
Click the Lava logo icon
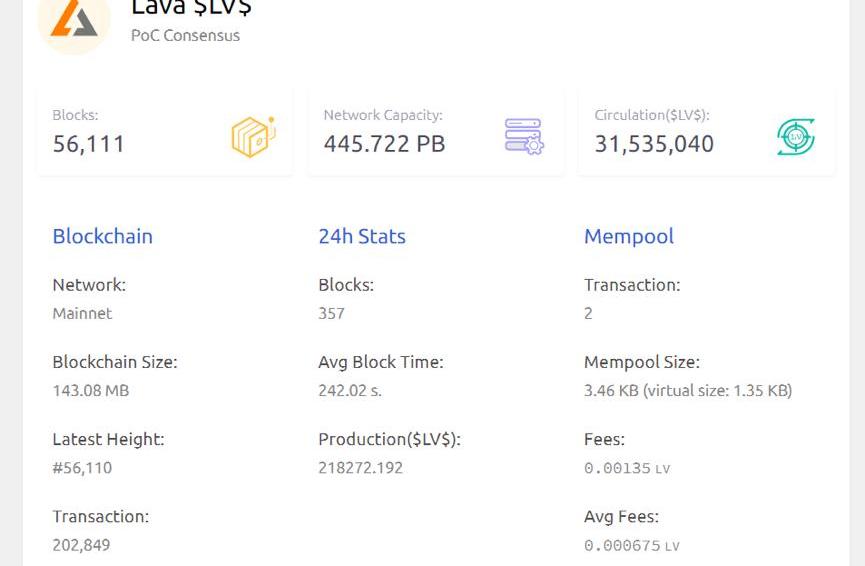coord(74,22)
